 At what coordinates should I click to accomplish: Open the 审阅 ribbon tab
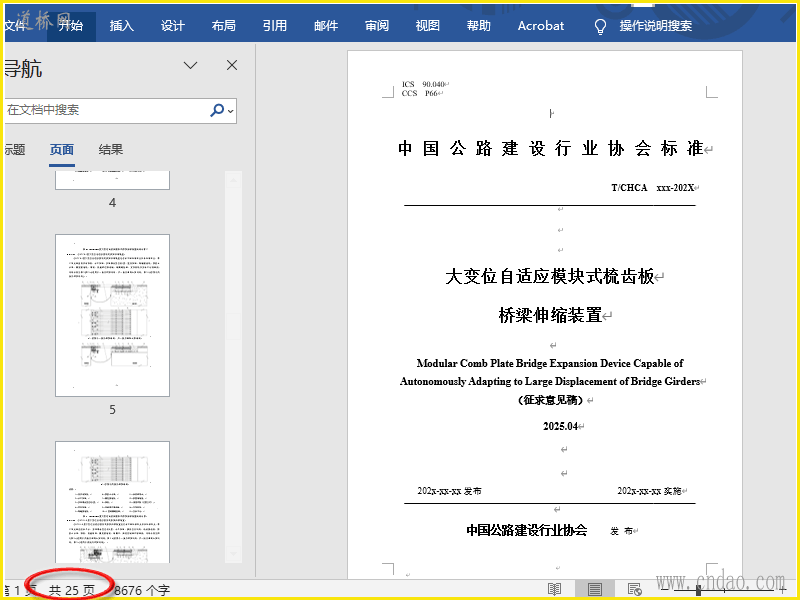(377, 26)
